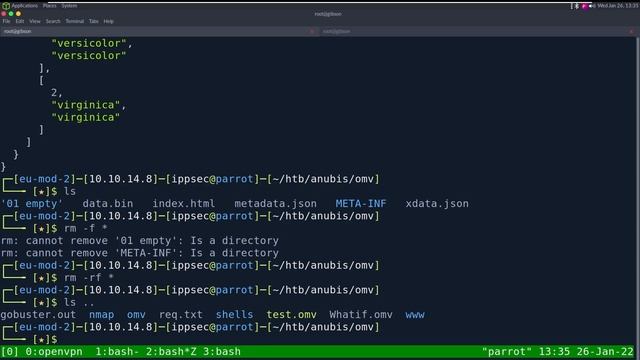The image size is (640, 360).
Task: Click the omv directory in the ls .. output
Action: click(136, 315)
